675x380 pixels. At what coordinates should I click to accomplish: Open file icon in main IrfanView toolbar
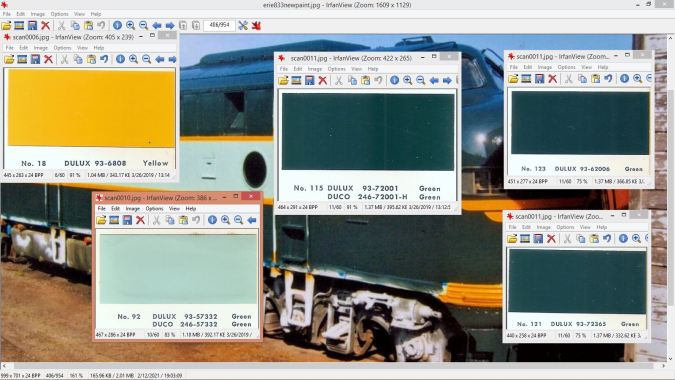point(6,25)
